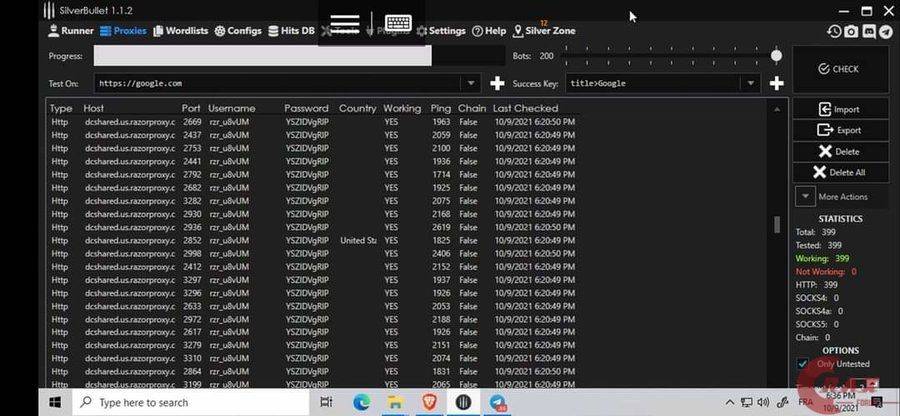Click the Bots slider handle
Screen dimensions: 900x416
(x=777, y=56)
